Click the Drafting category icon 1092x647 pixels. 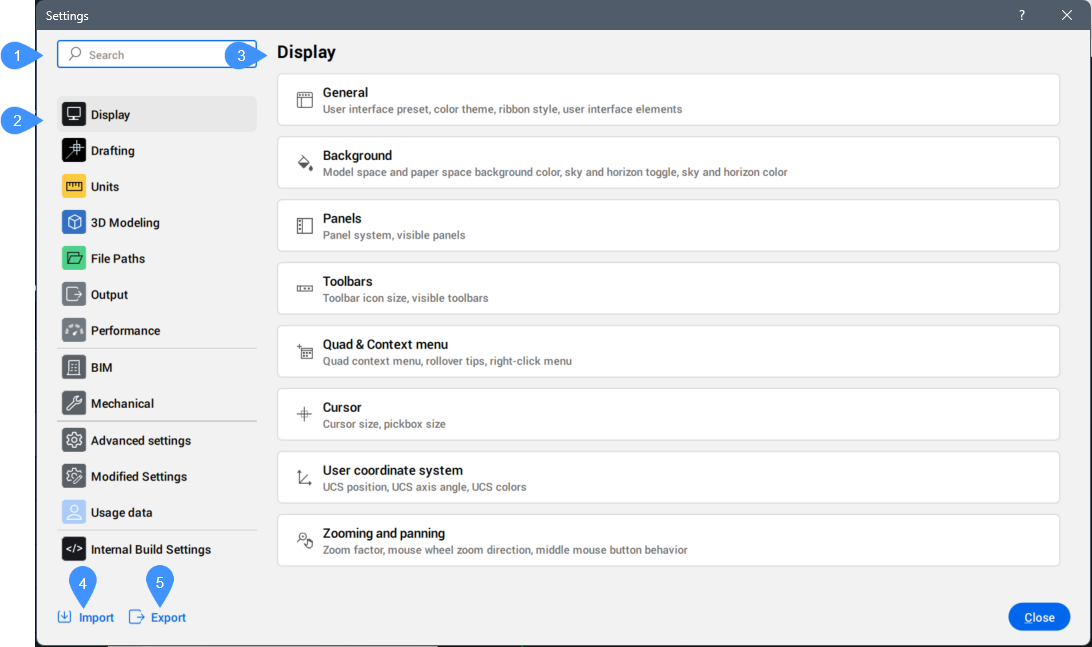tap(74, 151)
